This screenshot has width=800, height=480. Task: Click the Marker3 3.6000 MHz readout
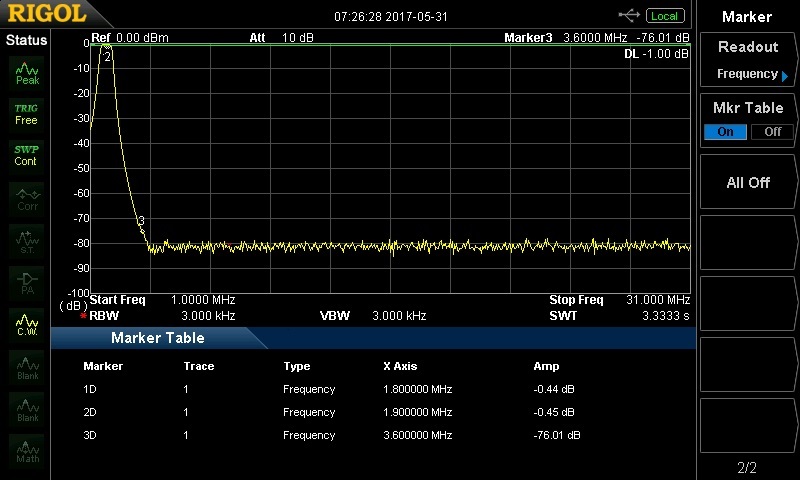(x=596, y=38)
